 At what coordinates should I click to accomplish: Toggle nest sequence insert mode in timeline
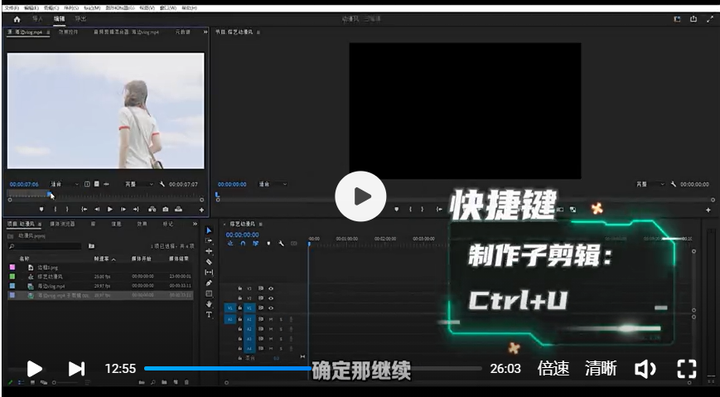[231, 243]
